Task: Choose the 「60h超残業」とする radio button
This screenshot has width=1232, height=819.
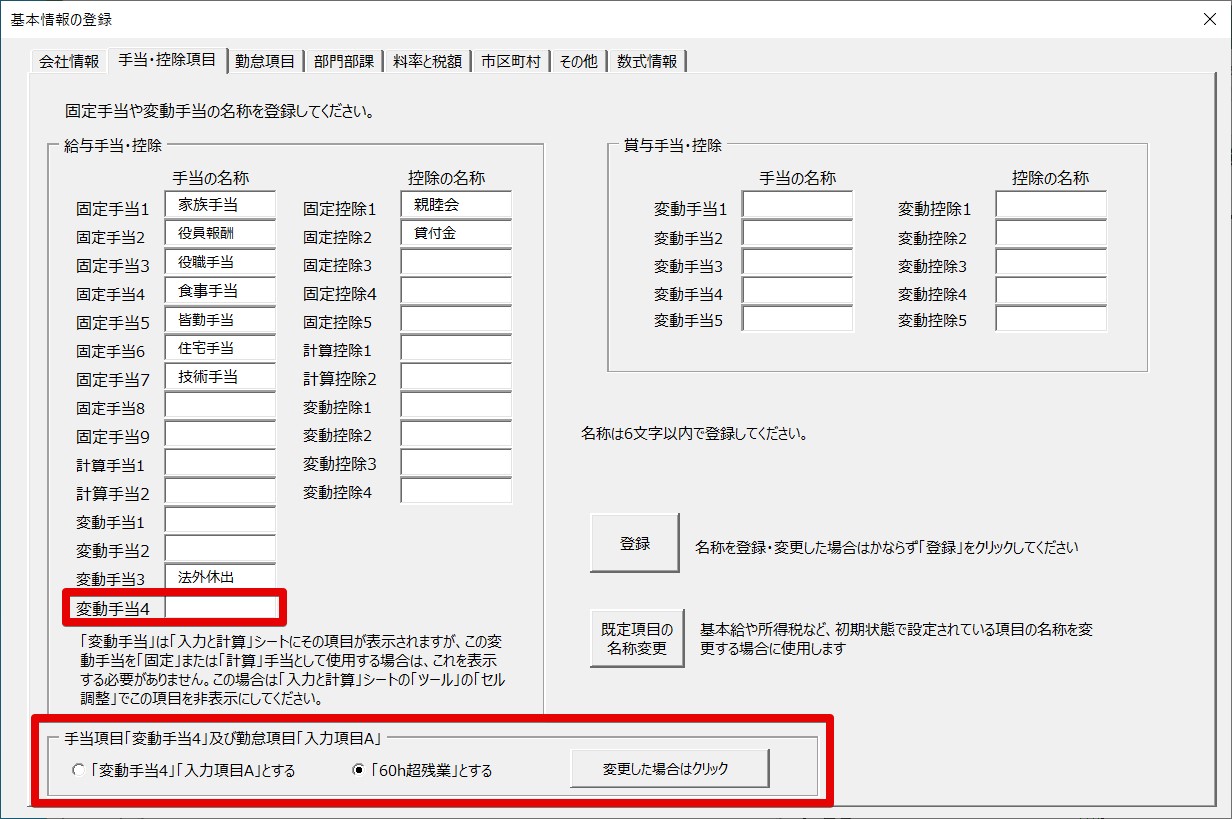Action: [x=358, y=771]
